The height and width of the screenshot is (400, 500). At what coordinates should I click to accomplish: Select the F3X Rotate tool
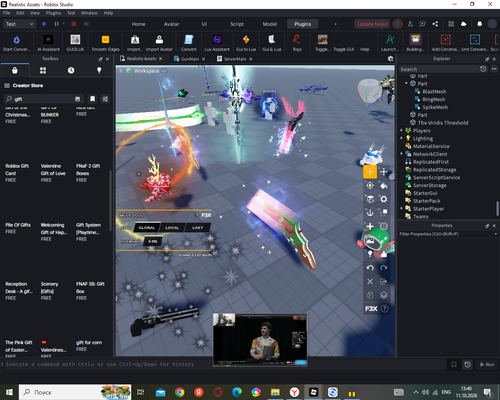[370, 185]
